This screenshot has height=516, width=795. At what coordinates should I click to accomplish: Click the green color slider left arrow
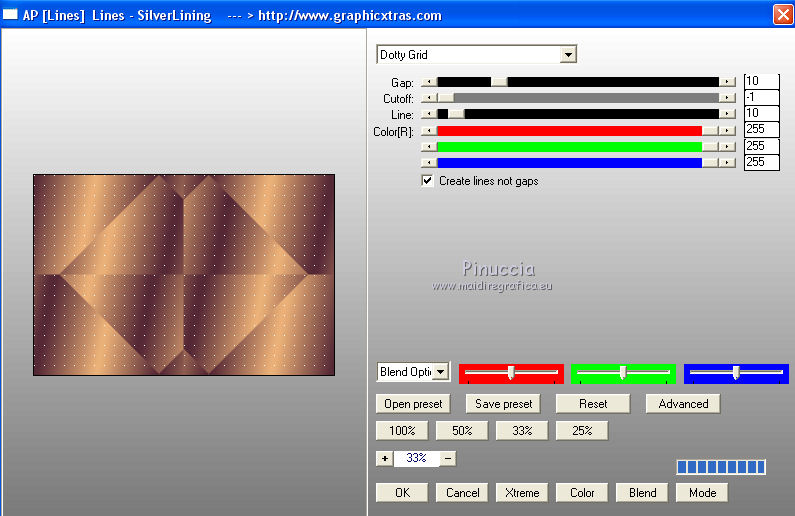(x=429, y=147)
